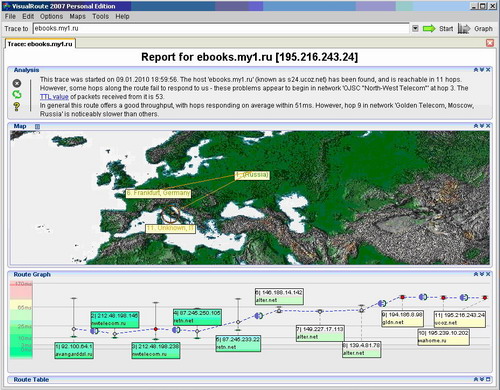Select hop 2 label 212.48.198.146
The image size is (500, 390).
click(115, 320)
